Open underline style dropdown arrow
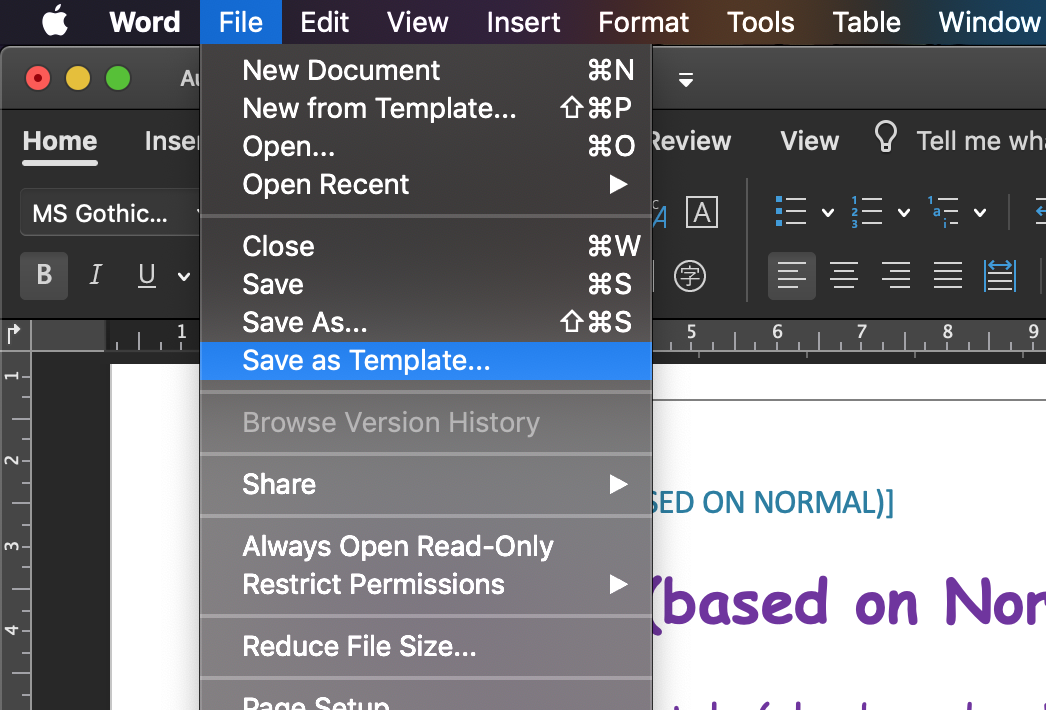This screenshot has width=1046, height=710. 183,276
